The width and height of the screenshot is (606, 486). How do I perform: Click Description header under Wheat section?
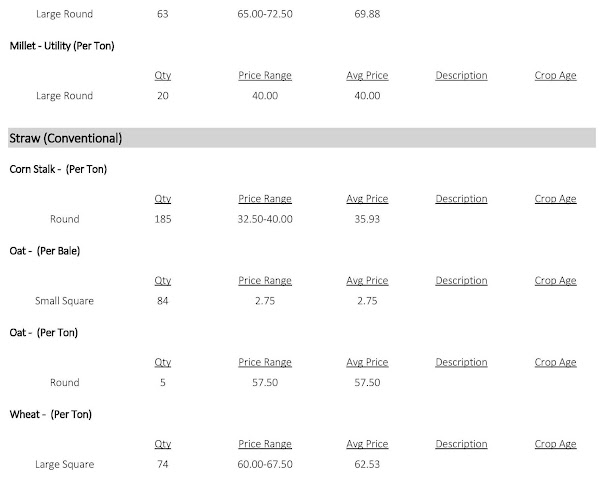461,444
